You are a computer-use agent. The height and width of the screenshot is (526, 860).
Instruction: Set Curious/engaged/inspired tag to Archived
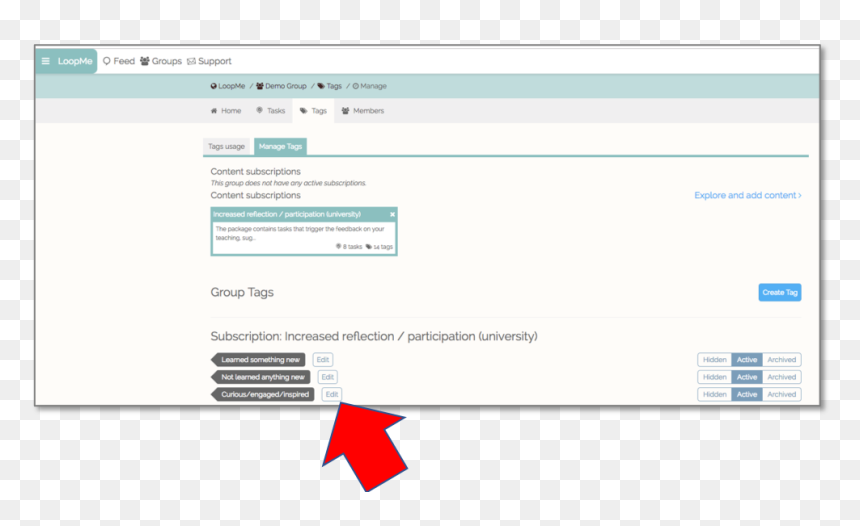click(x=782, y=394)
